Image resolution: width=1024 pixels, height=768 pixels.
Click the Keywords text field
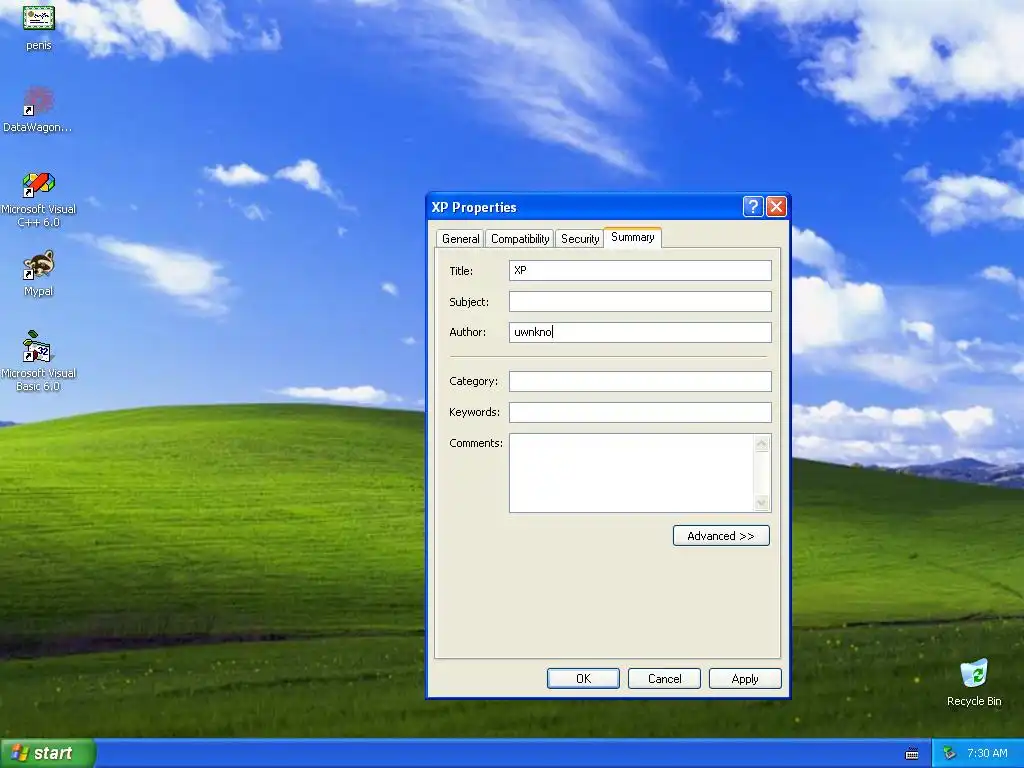(640, 412)
